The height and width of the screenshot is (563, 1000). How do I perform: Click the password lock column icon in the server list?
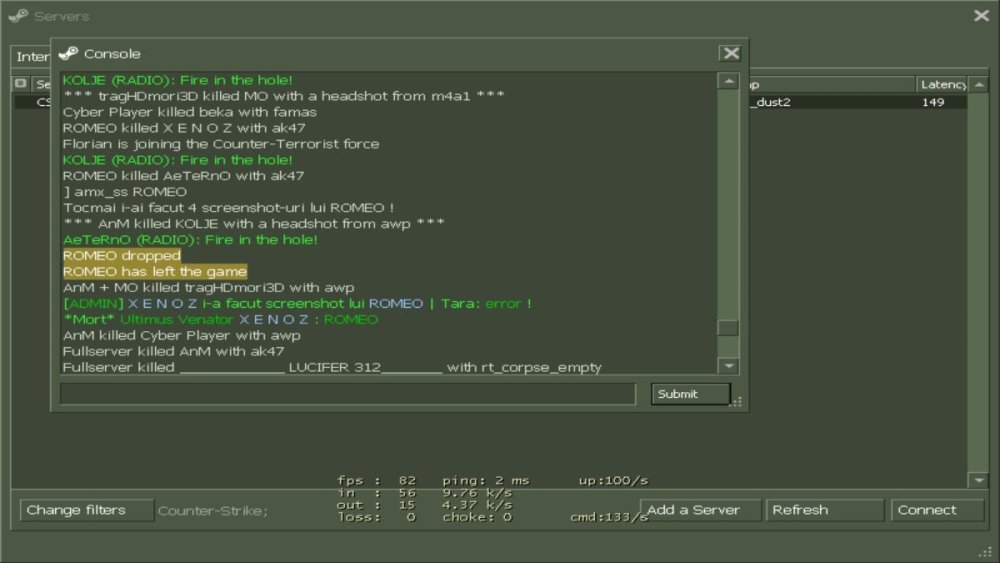(20, 84)
